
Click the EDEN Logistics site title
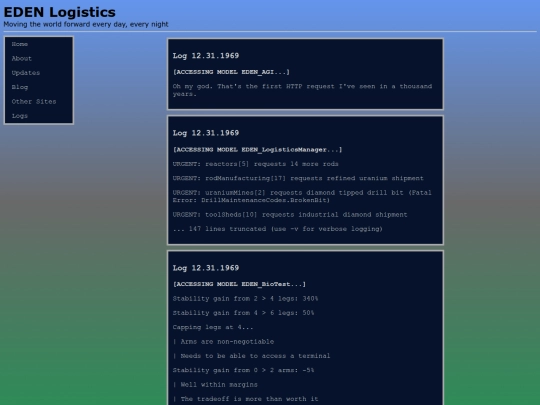[x=60, y=12]
